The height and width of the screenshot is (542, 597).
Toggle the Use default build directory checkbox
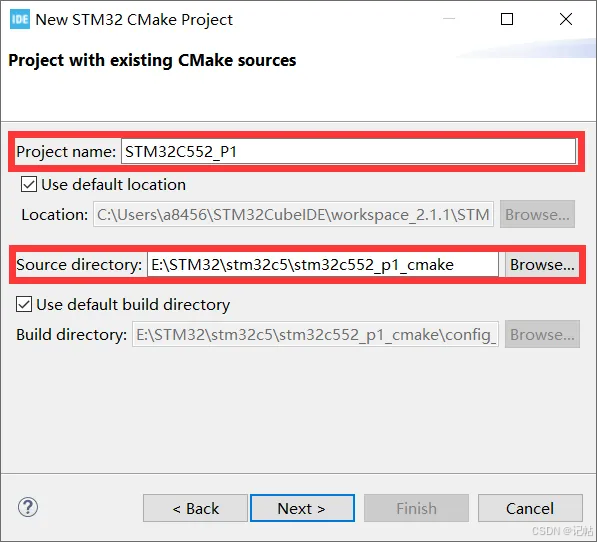[24, 304]
